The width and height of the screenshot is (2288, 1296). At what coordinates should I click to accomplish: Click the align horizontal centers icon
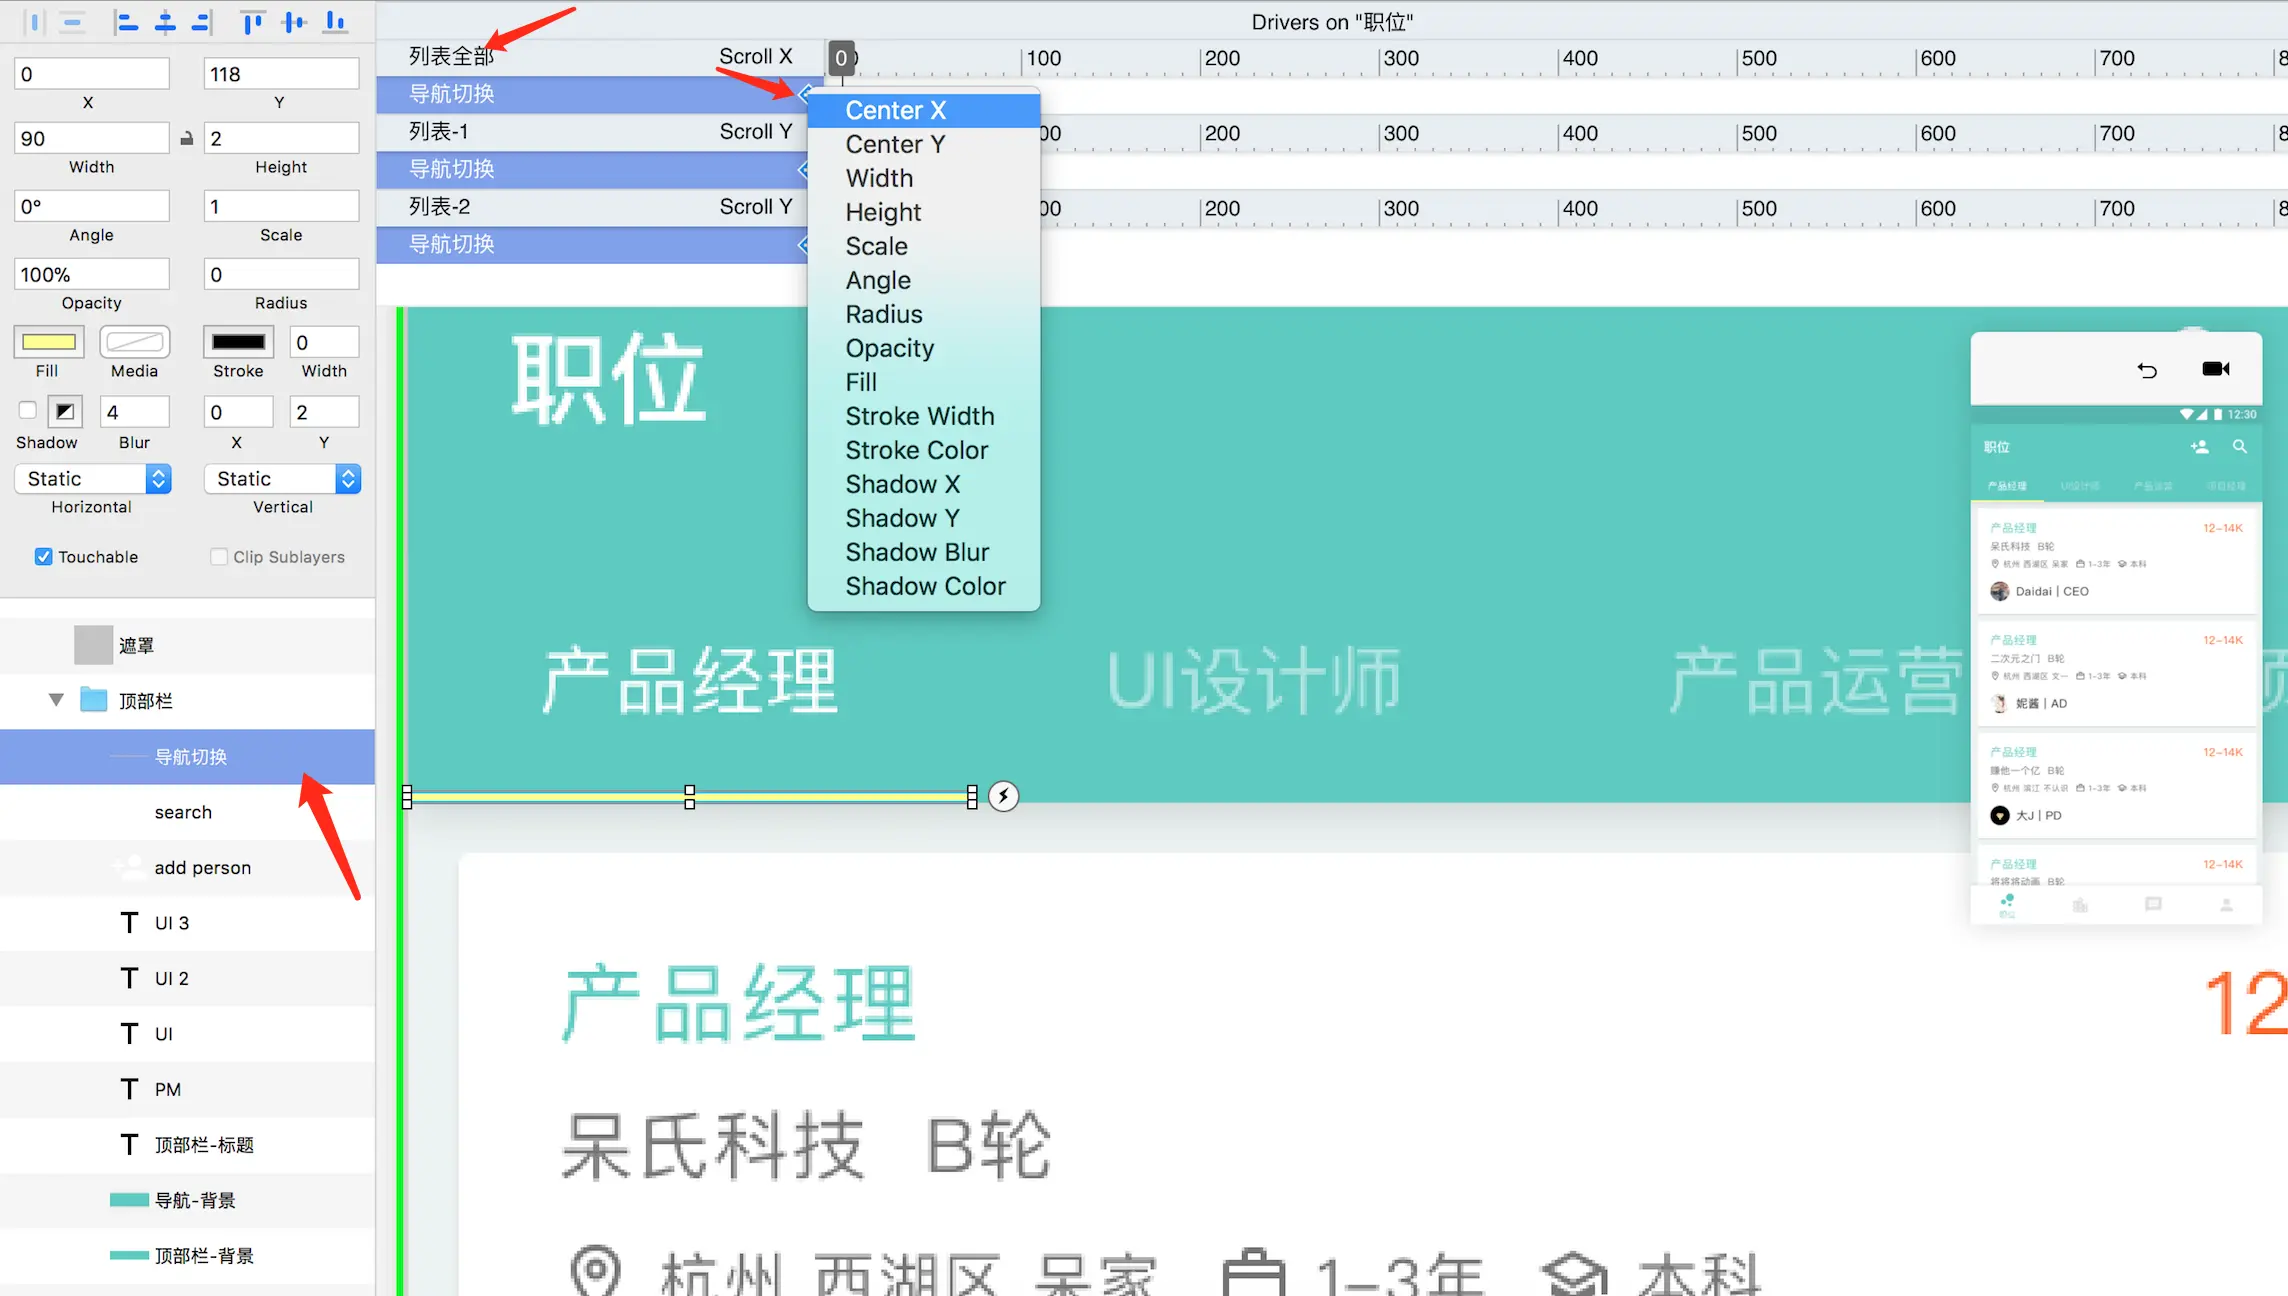pos(165,22)
